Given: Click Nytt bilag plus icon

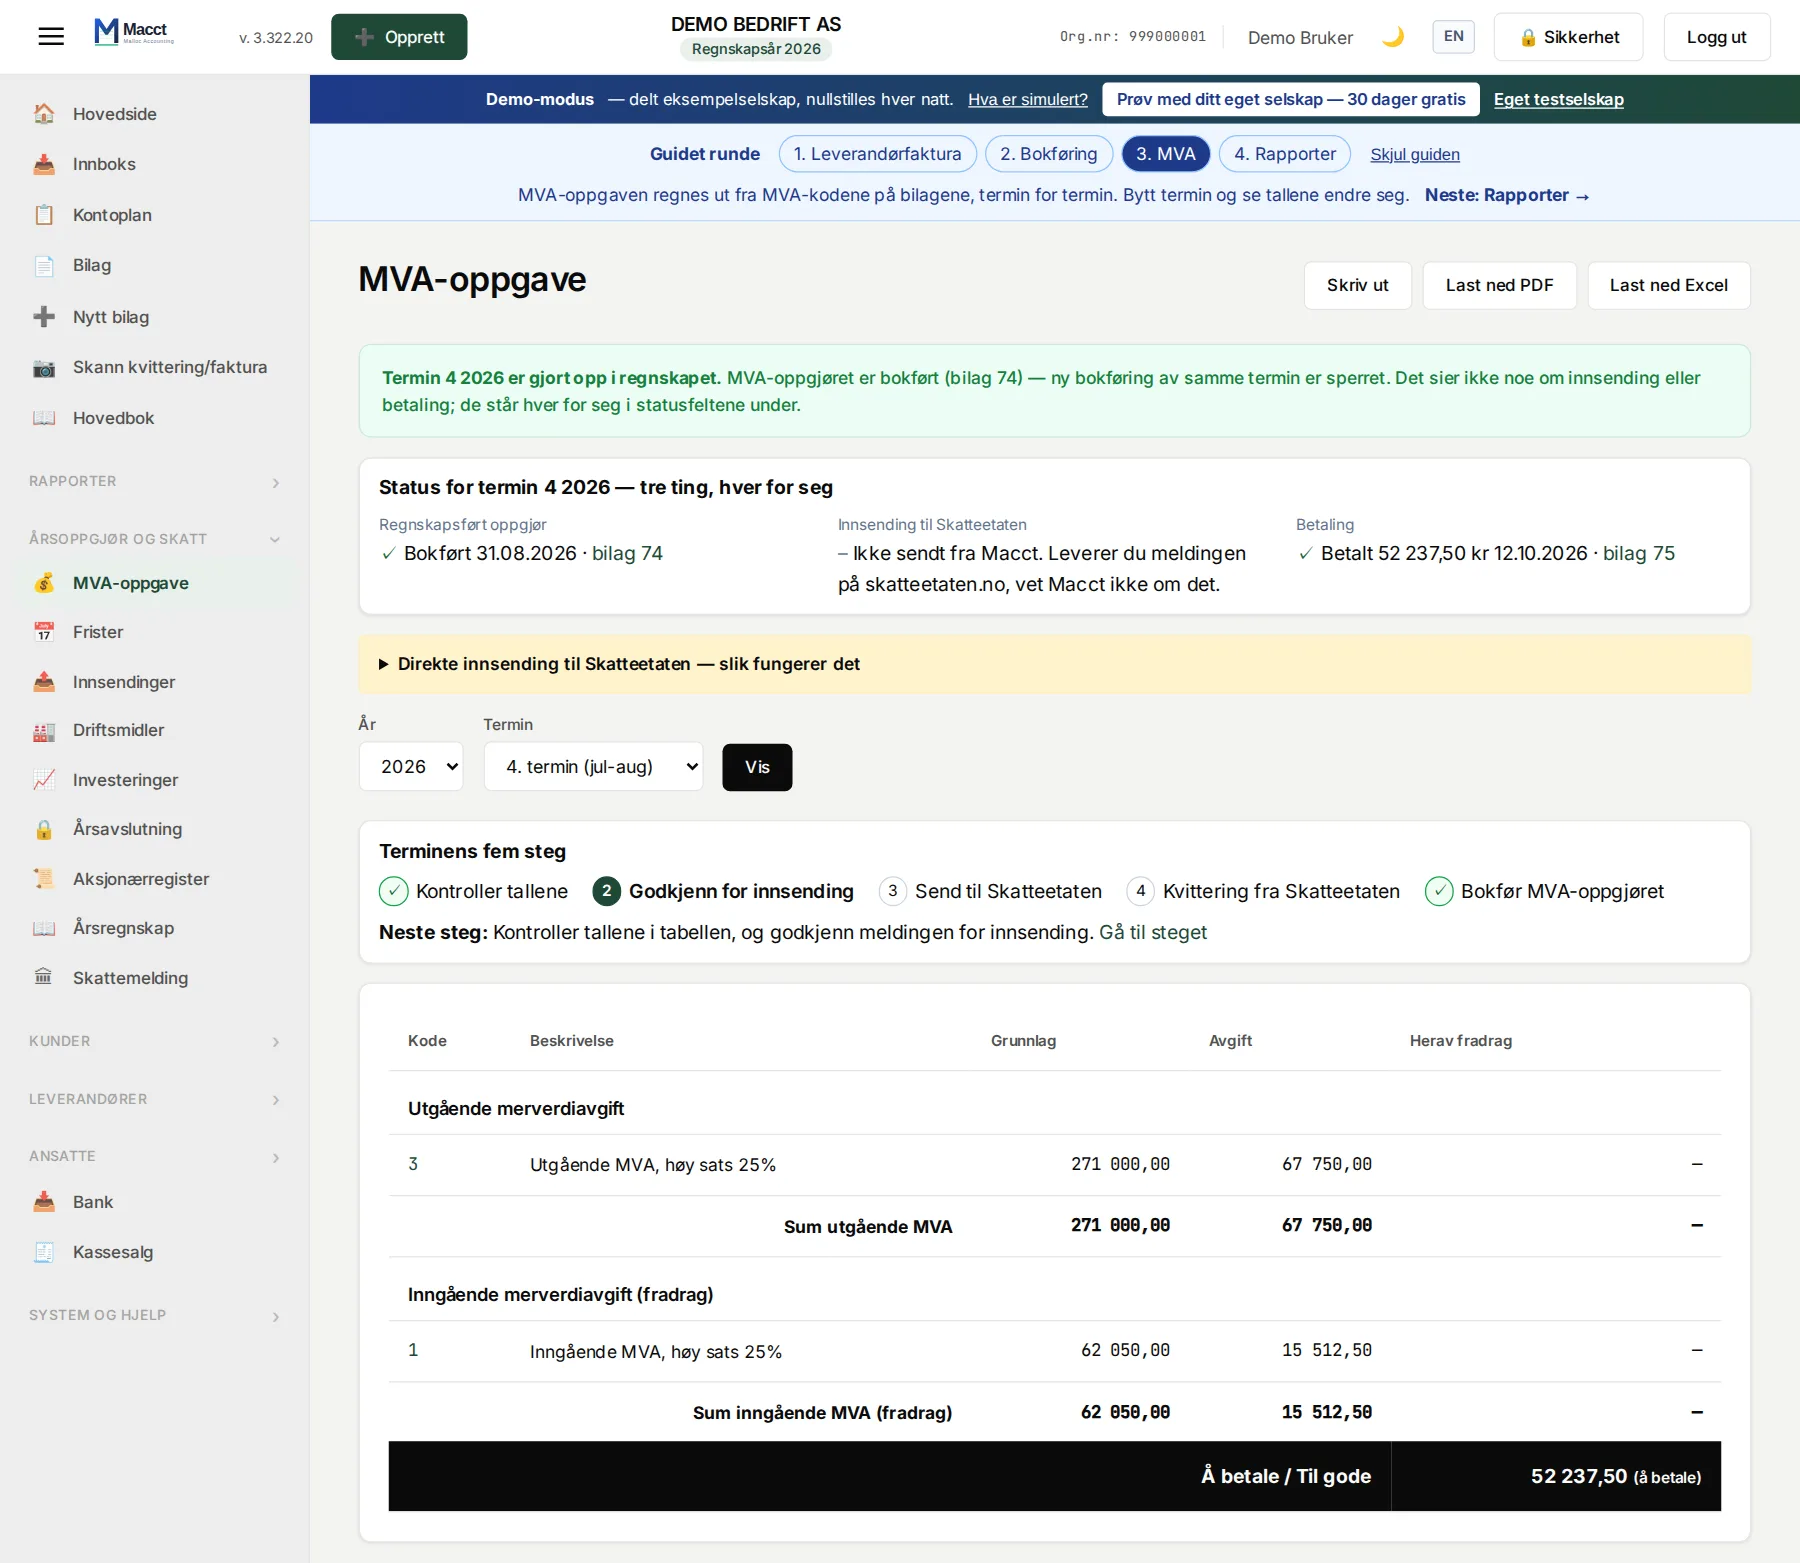Looking at the screenshot, I should coord(44,317).
